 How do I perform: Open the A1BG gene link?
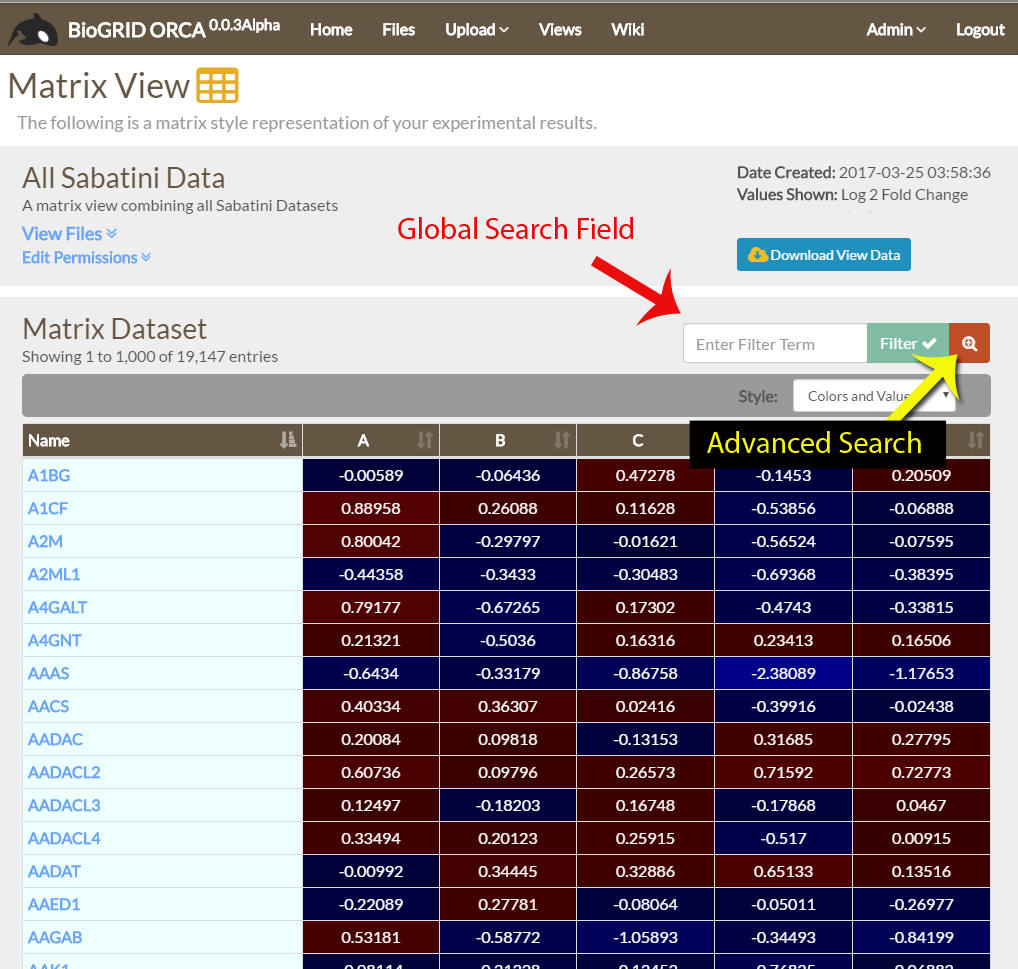[49, 475]
